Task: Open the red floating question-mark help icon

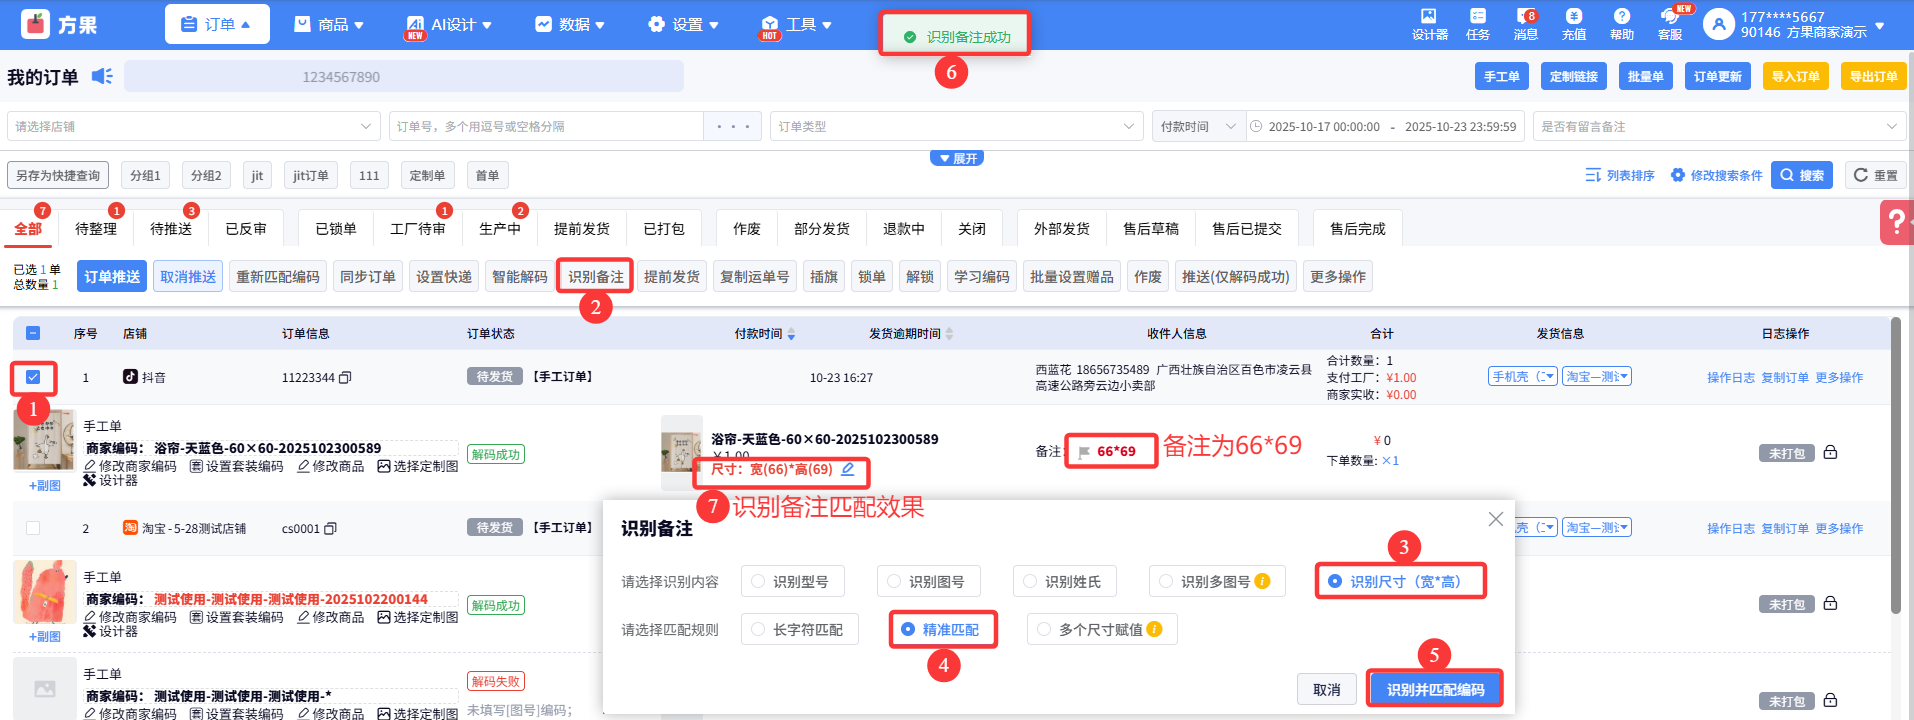Action: [x=1897, y=222]
